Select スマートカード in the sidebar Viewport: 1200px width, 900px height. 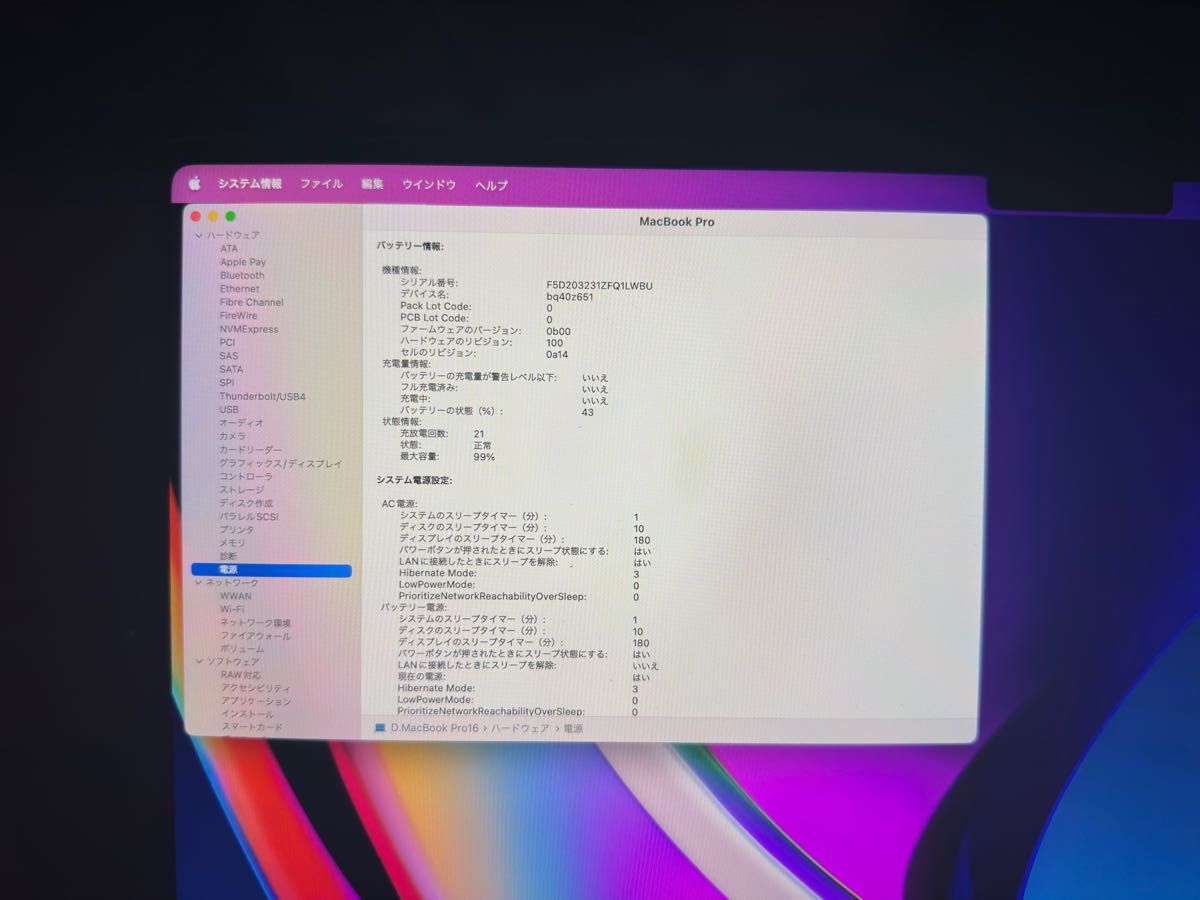point(251,728)
